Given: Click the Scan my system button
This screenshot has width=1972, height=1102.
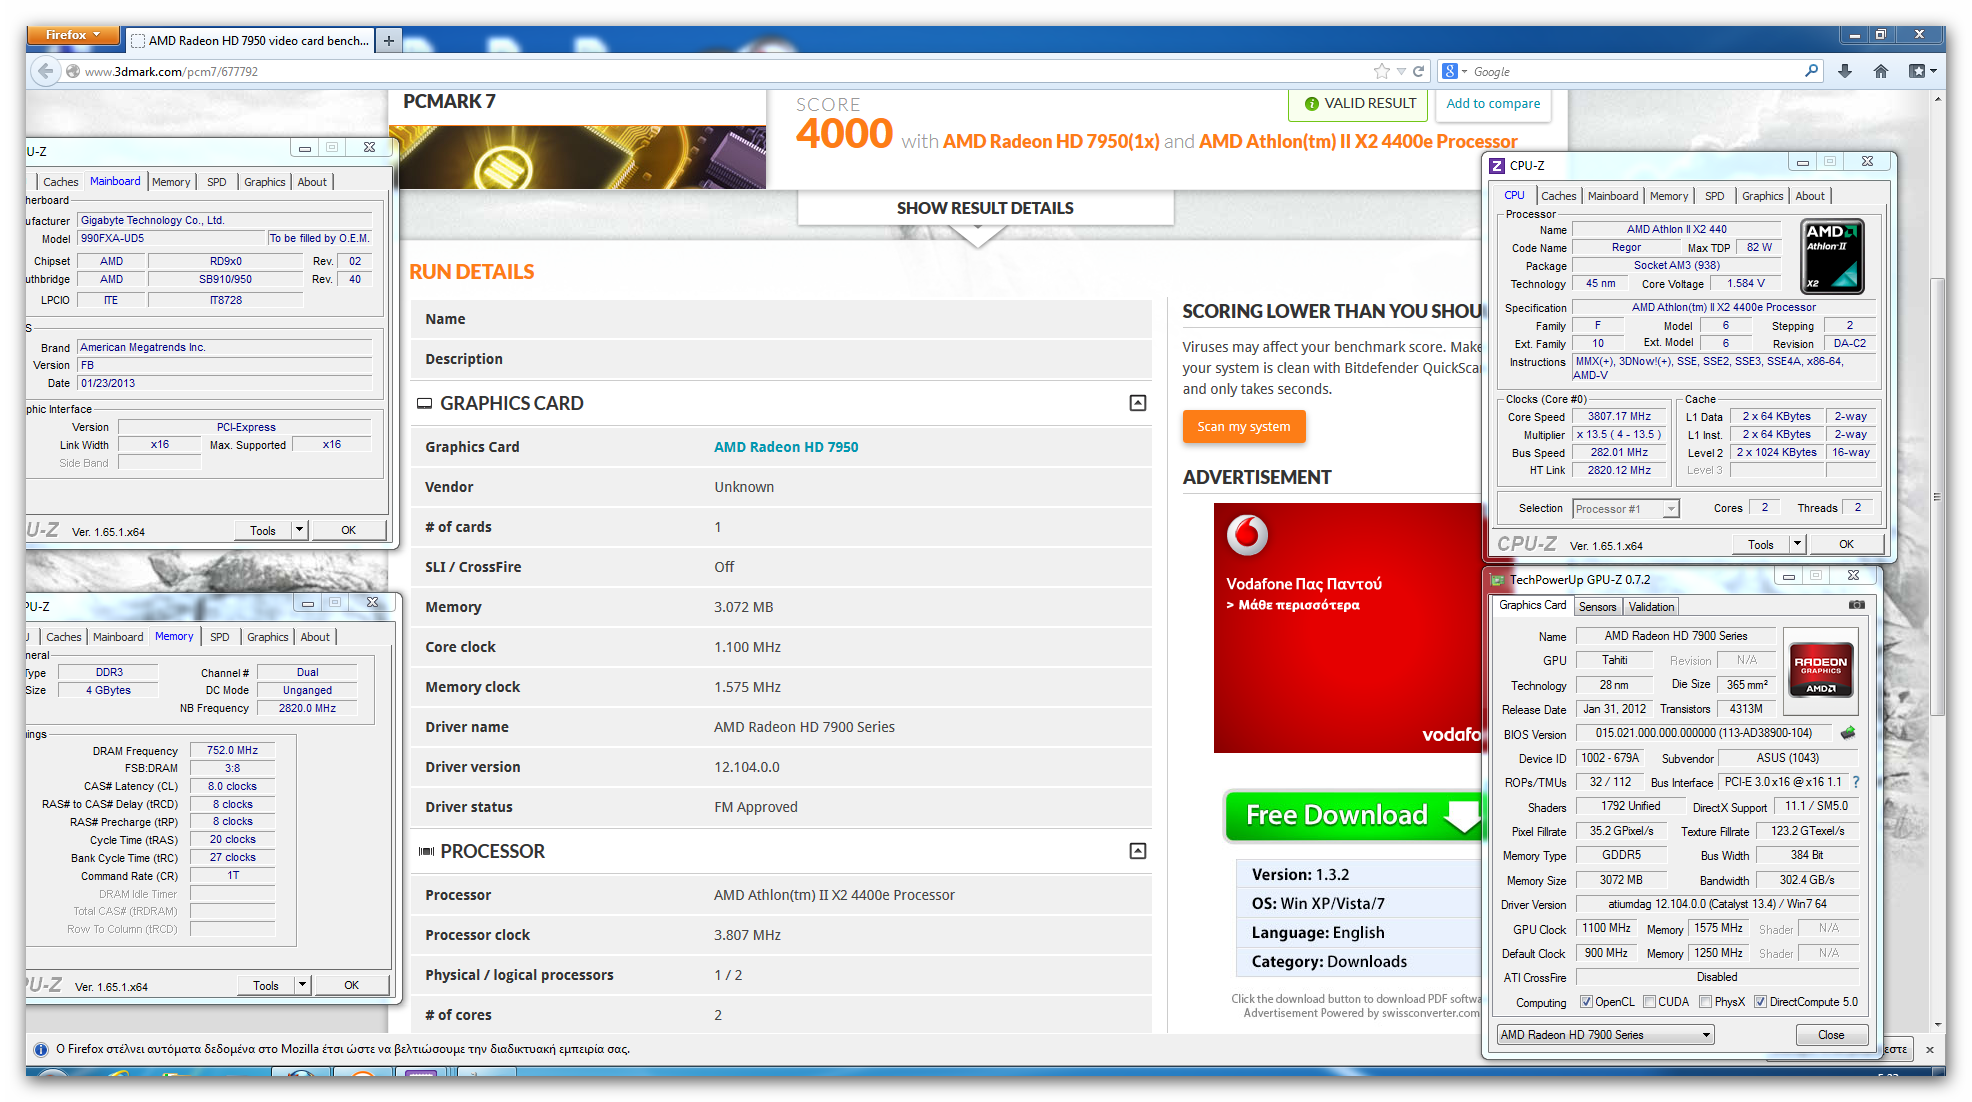Looking at the screenshot, I should (x=1244, y=426).
